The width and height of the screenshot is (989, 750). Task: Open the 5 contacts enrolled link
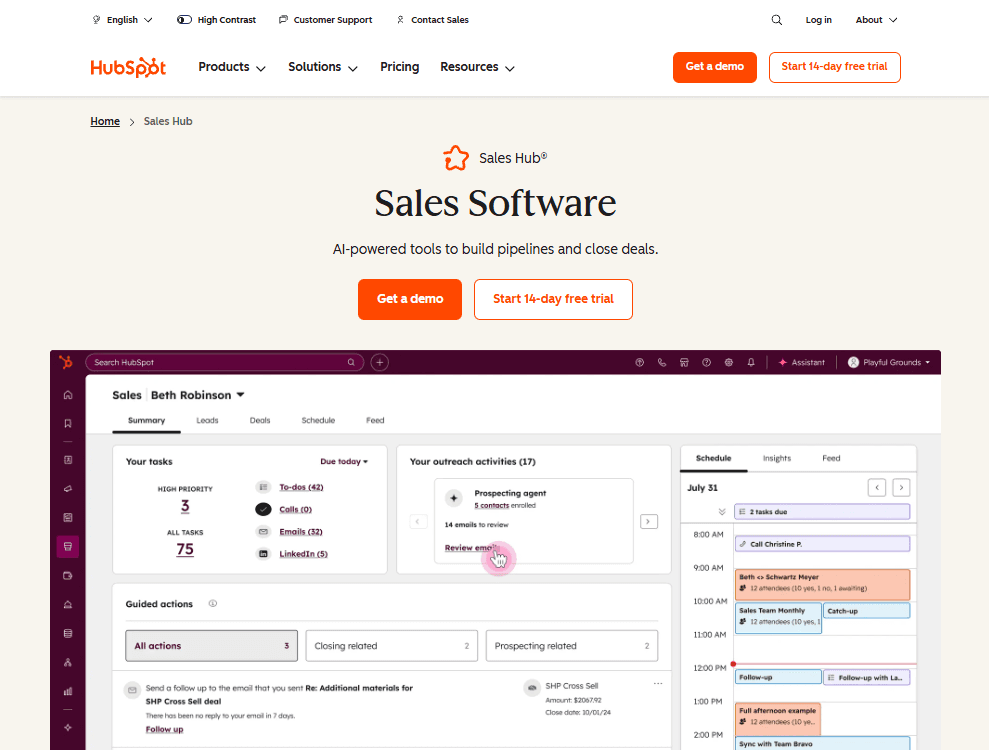pos(491,505)
